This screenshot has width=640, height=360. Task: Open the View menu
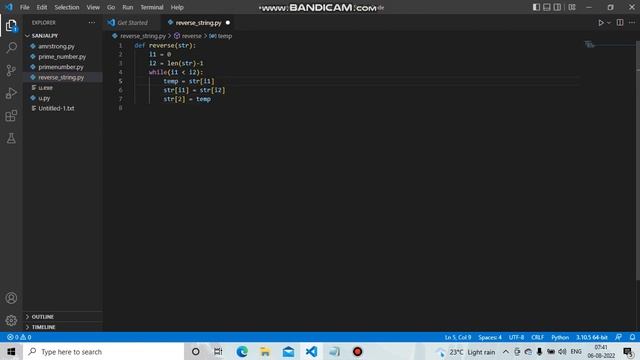[x=93, y=7]
